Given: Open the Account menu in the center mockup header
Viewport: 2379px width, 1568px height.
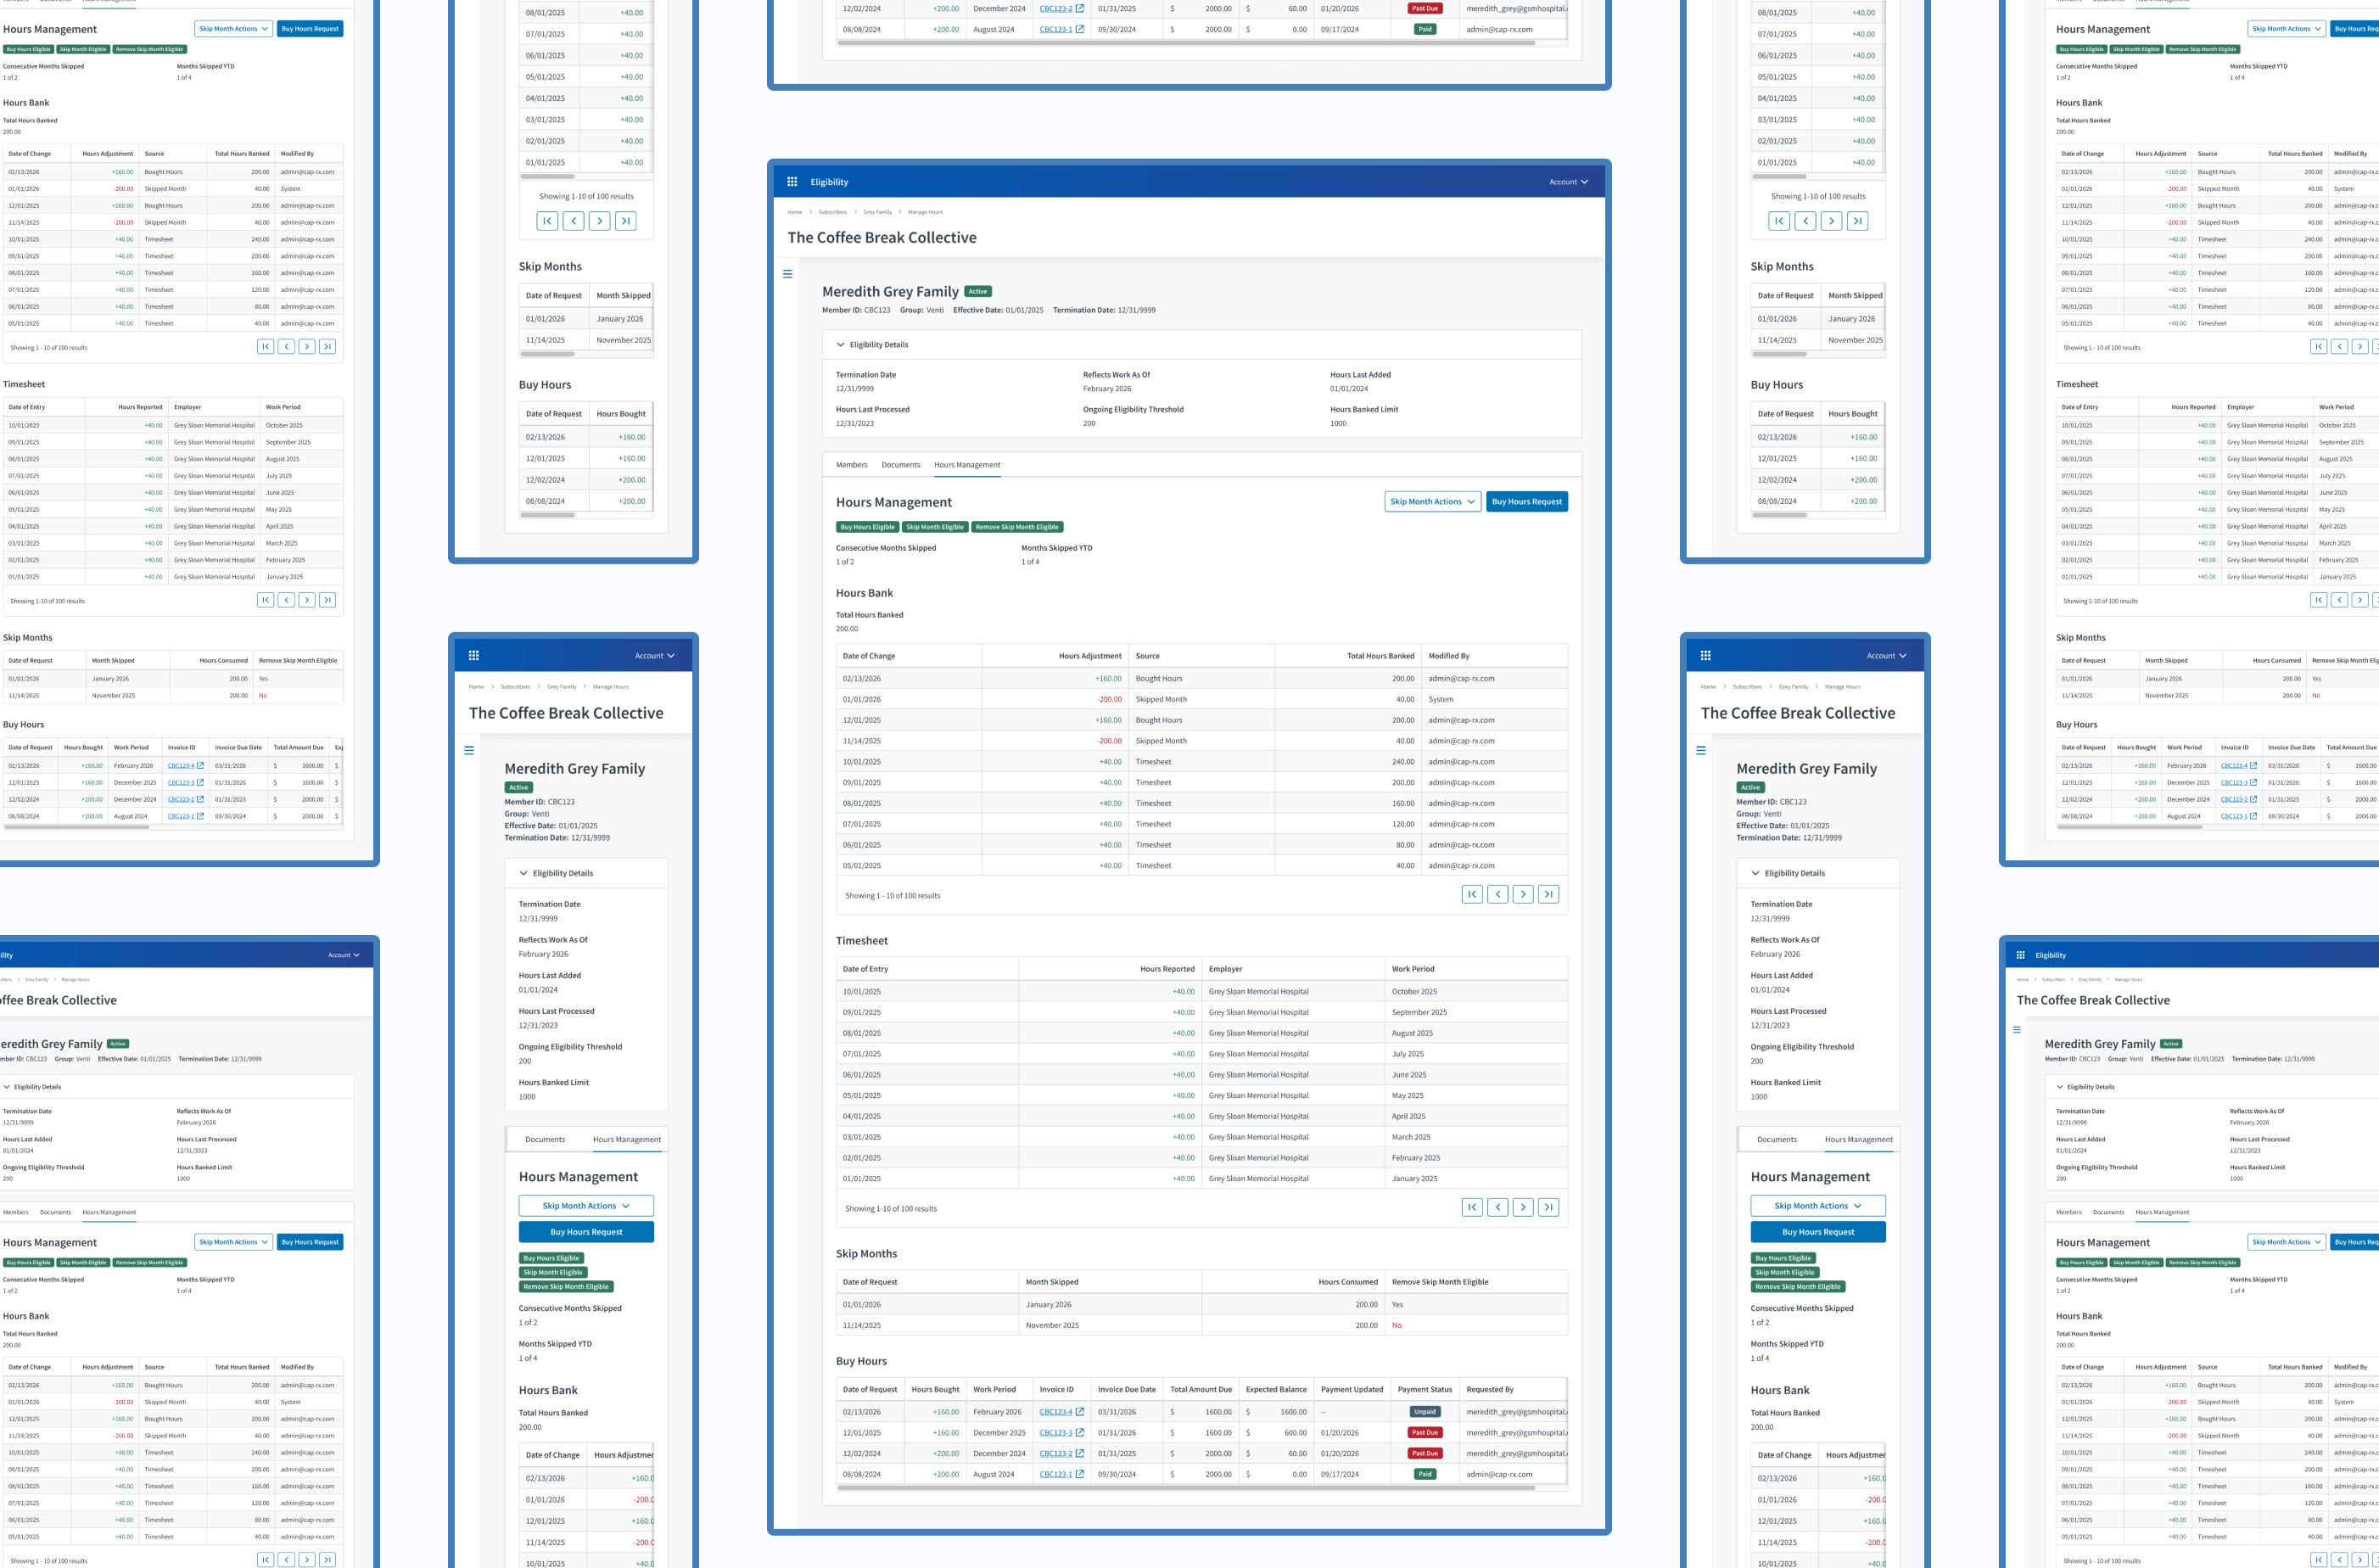Looking at the screenshot, I should tap(1568, 182).
